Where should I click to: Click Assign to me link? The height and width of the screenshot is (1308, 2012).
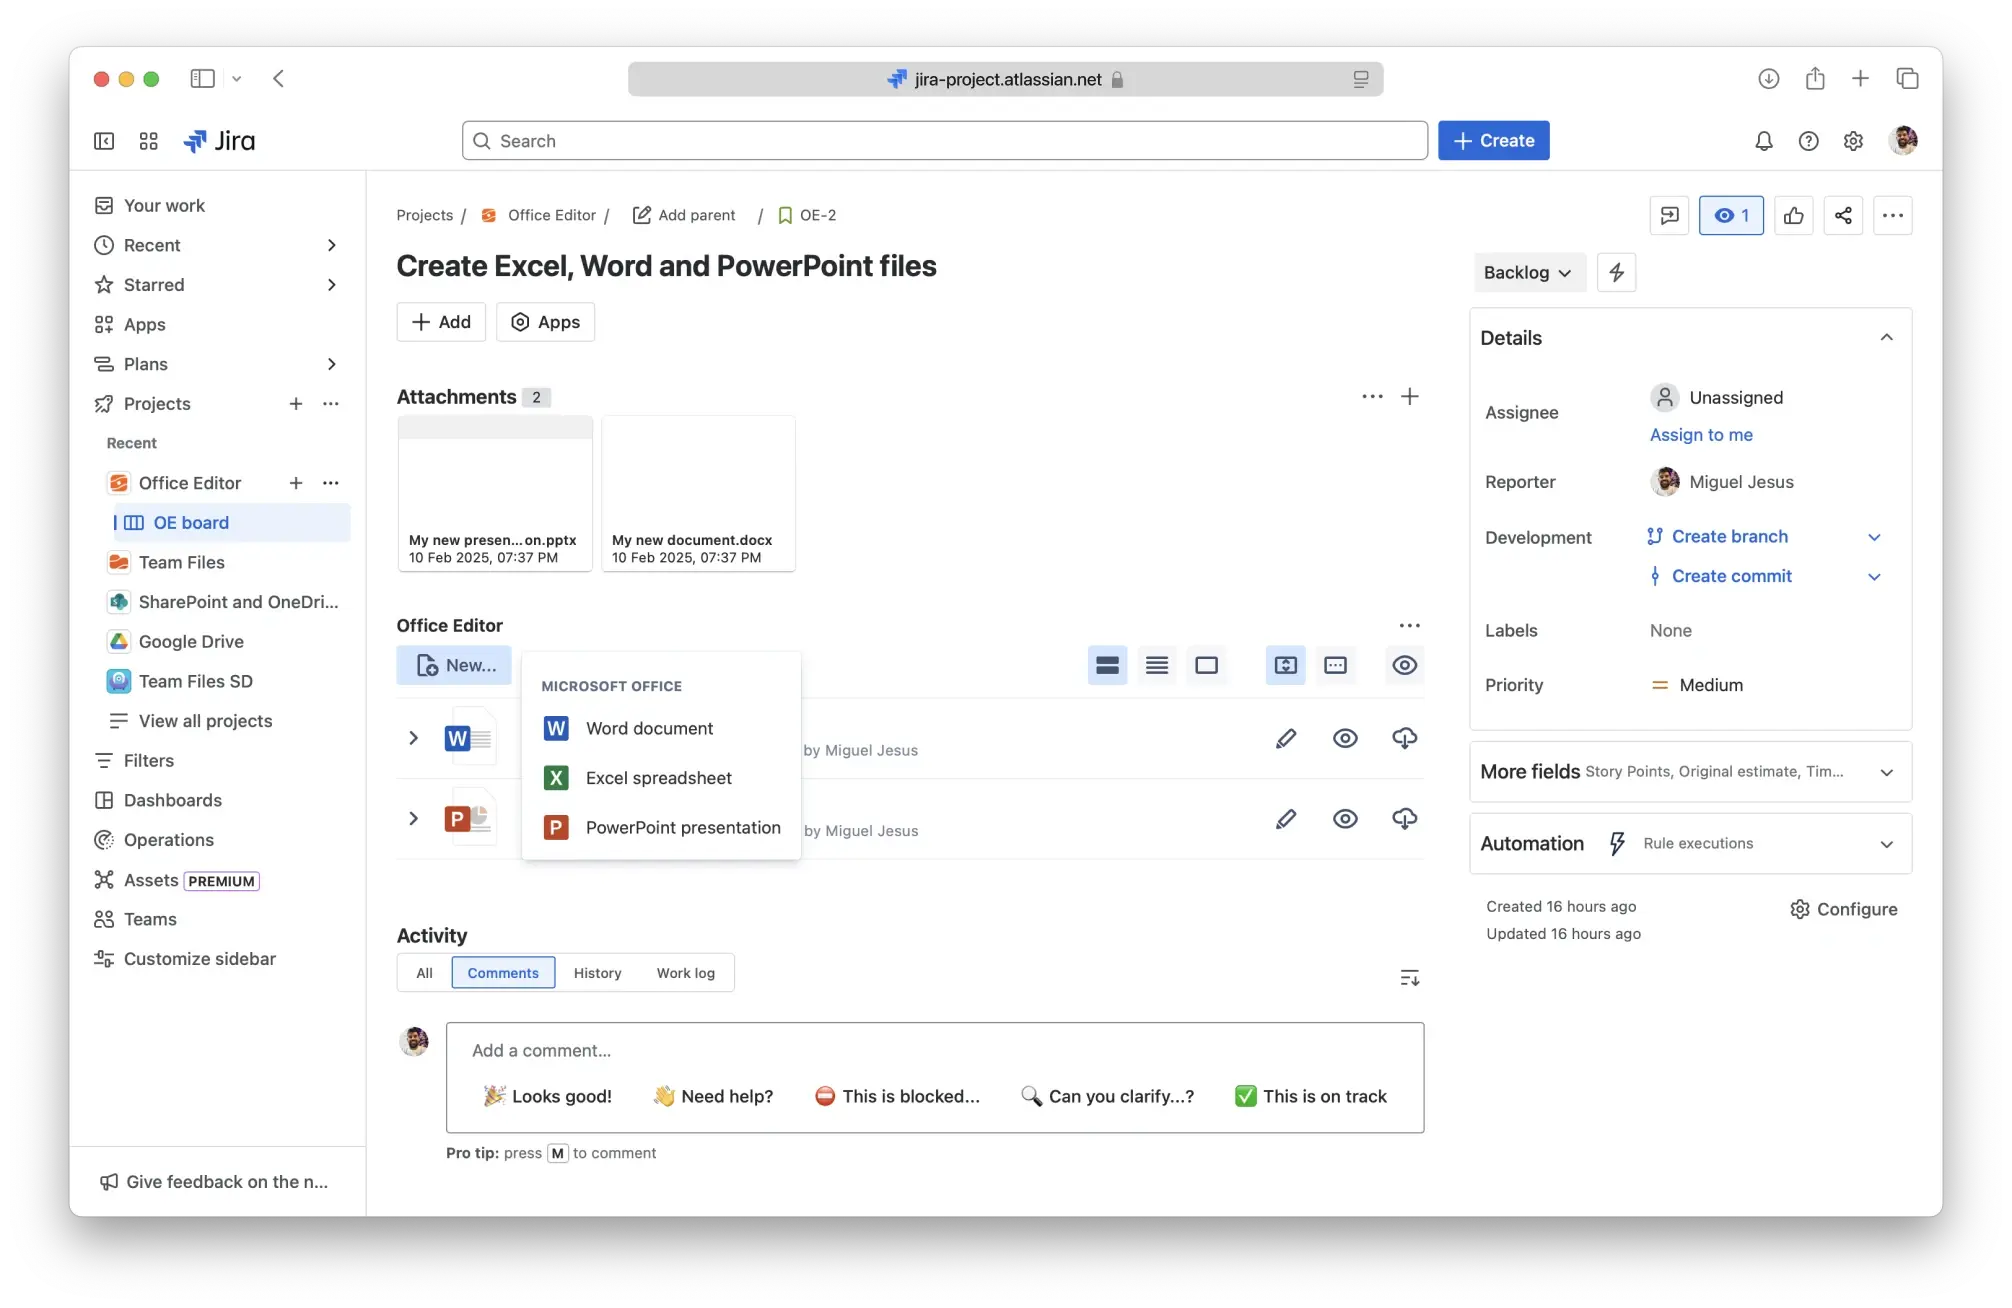point(1700,435)
